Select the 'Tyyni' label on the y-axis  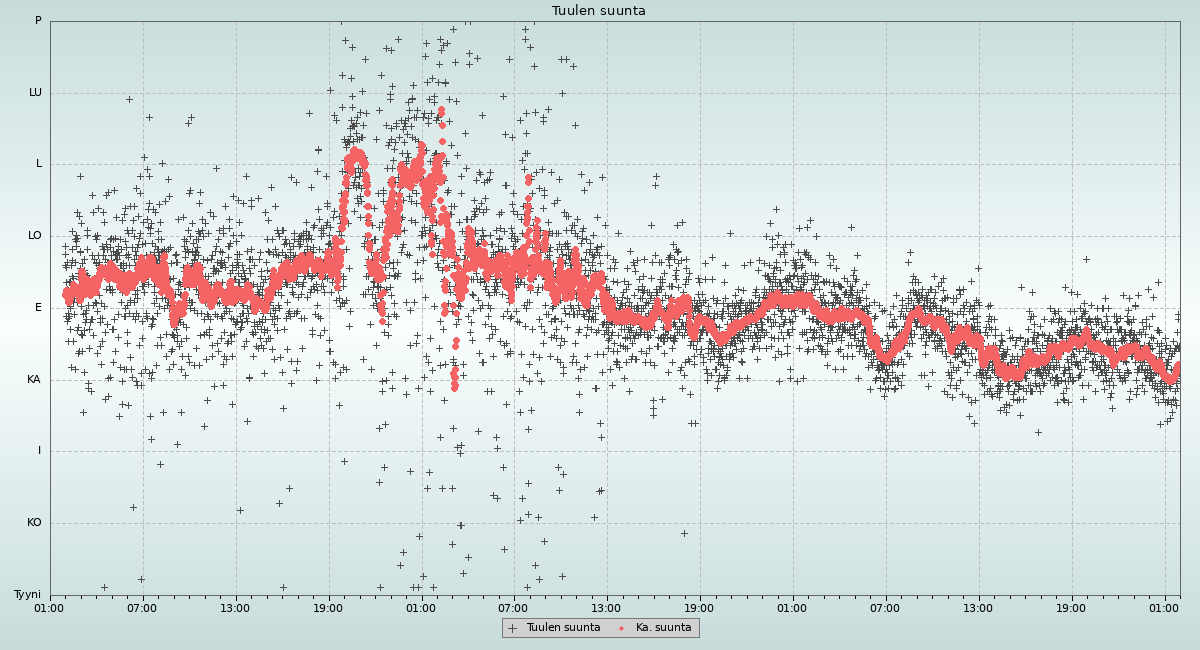click(x=27, y=595)
